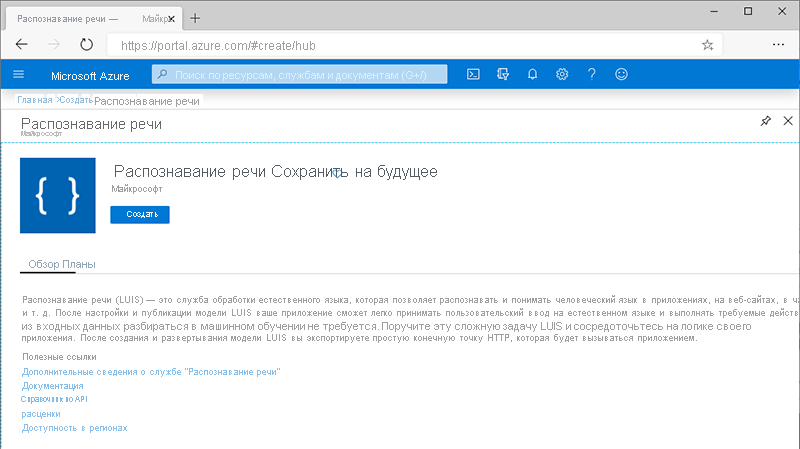Close the Распознавание речи blade
Viewport: 800px width, 449px height.
pyautogui.click(x=788, y=121)
